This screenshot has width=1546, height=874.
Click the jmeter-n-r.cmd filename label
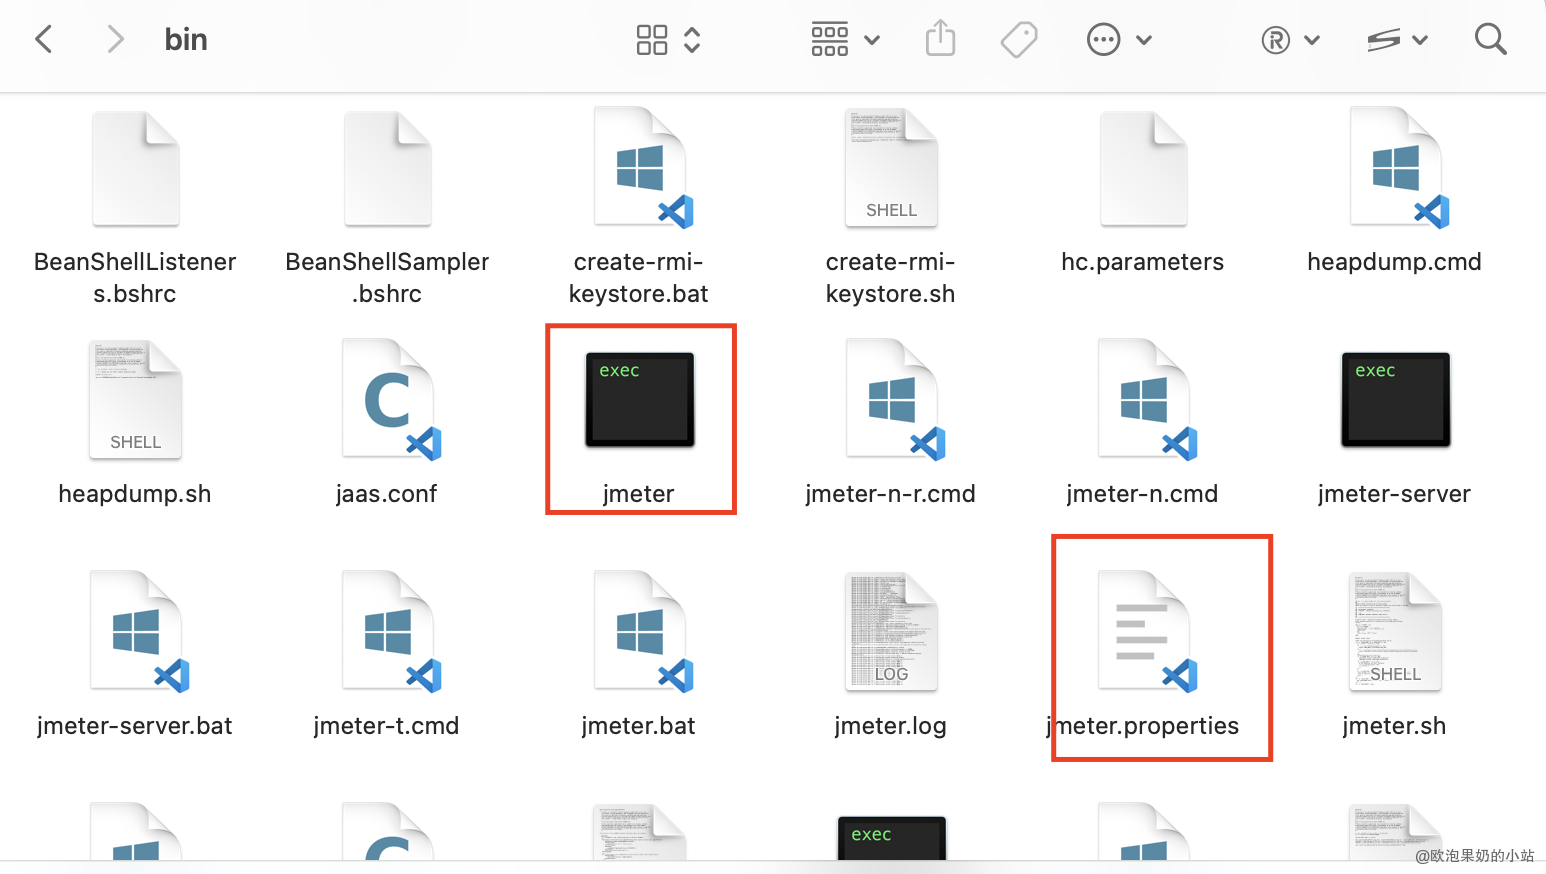pyautogui.click(x=890, y=494)
